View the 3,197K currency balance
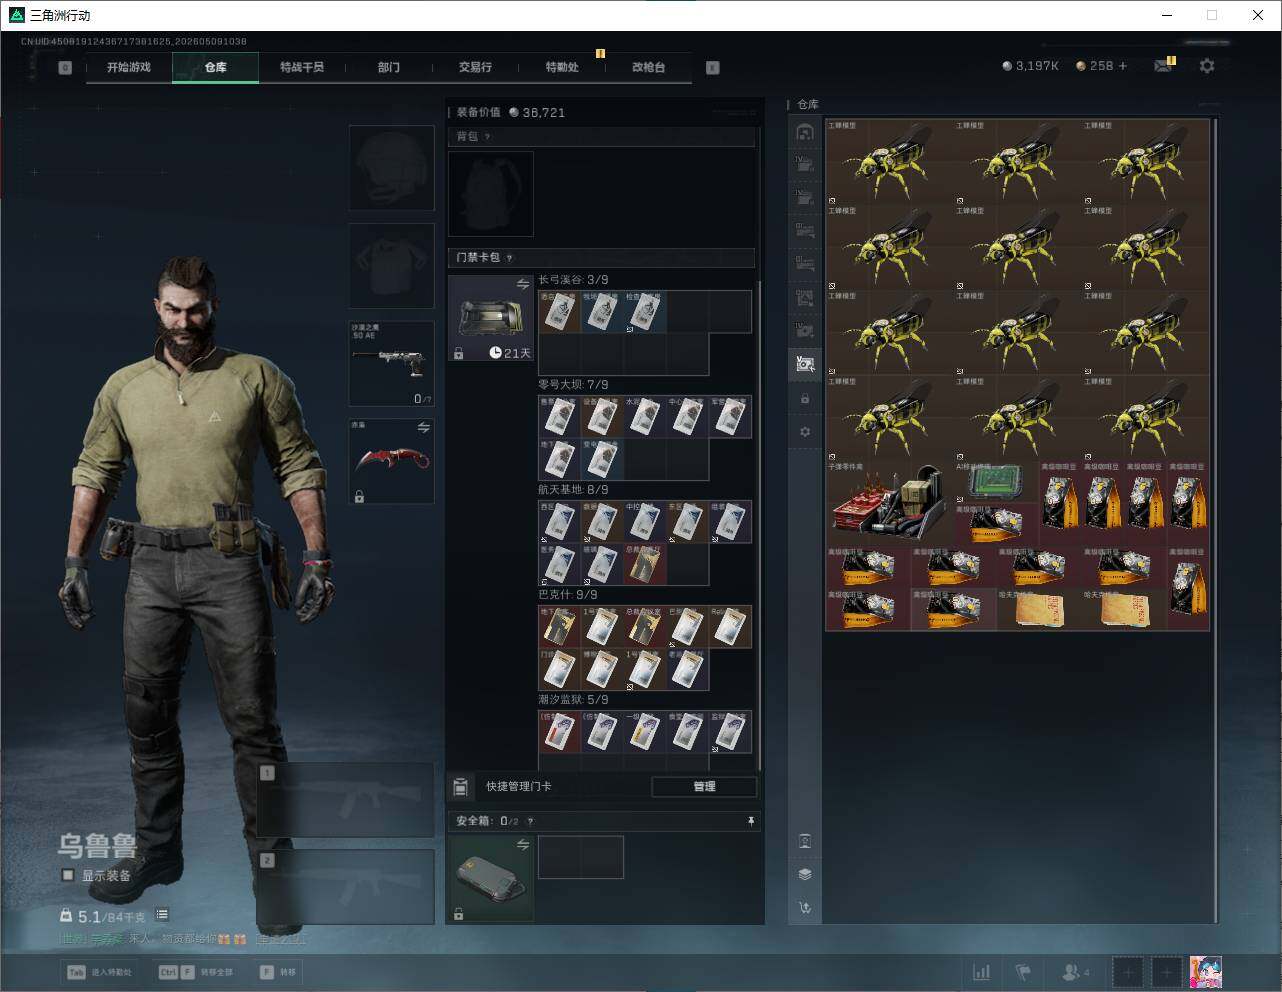The image size is (1282, 992). click(1030, 66)
